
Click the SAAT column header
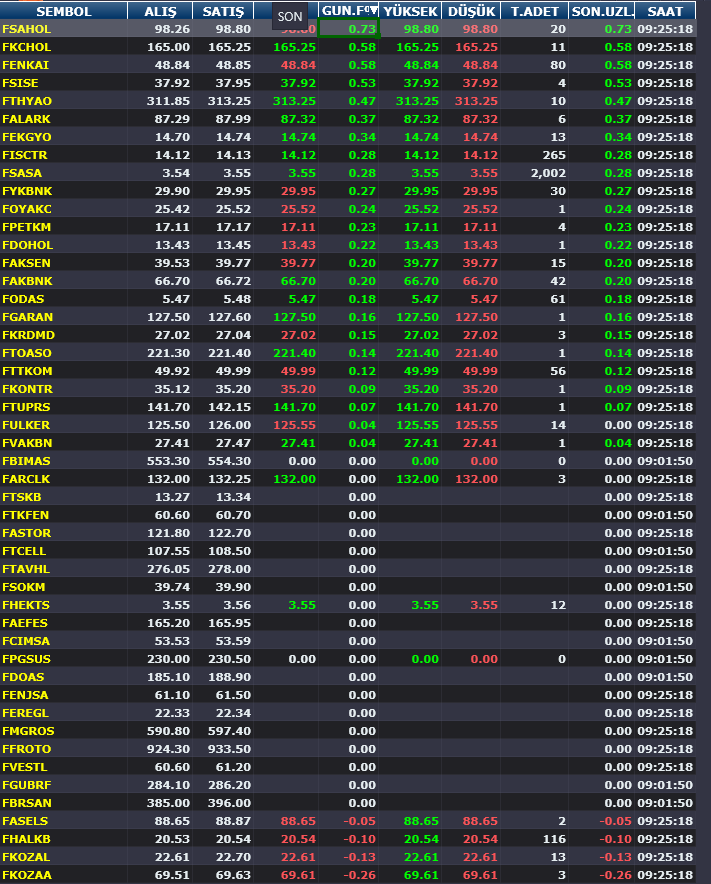pos(665,11)
